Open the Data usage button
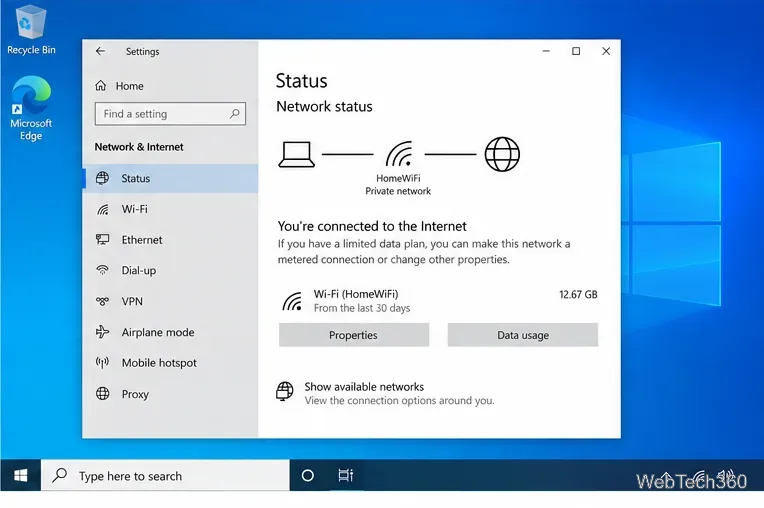This screenshot has width=764, height=508. click(x=523, y=335)
